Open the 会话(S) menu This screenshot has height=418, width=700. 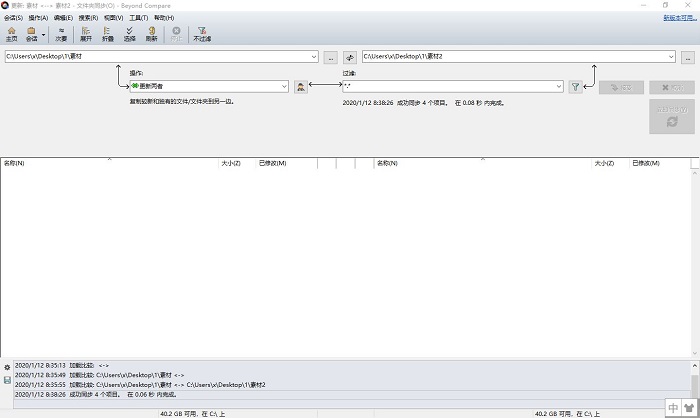tap(13, 18)
